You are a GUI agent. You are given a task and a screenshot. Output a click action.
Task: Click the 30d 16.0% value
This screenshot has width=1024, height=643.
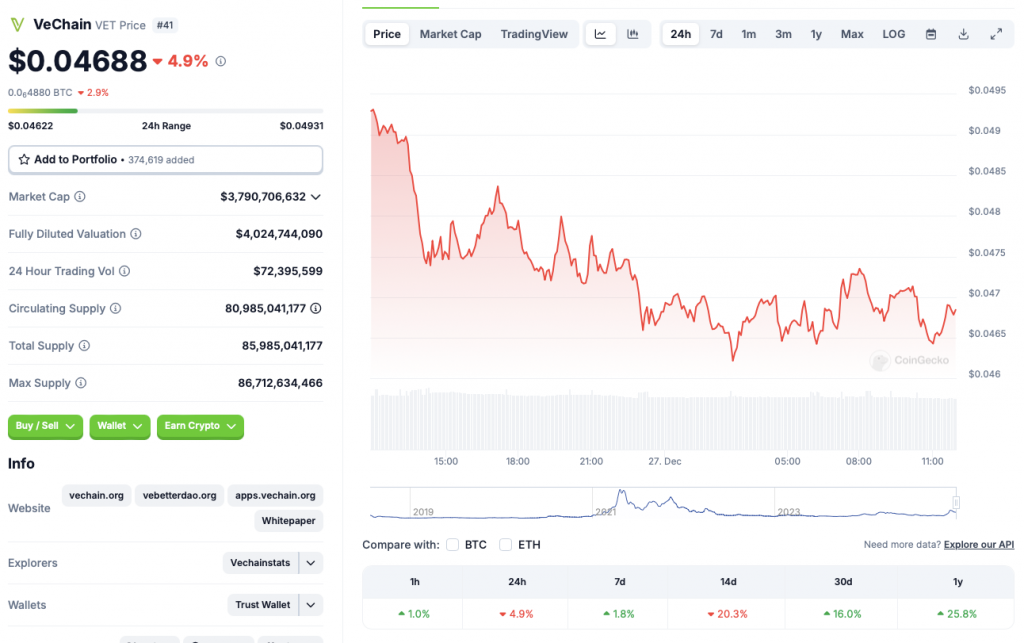click(x=842, y=614)
